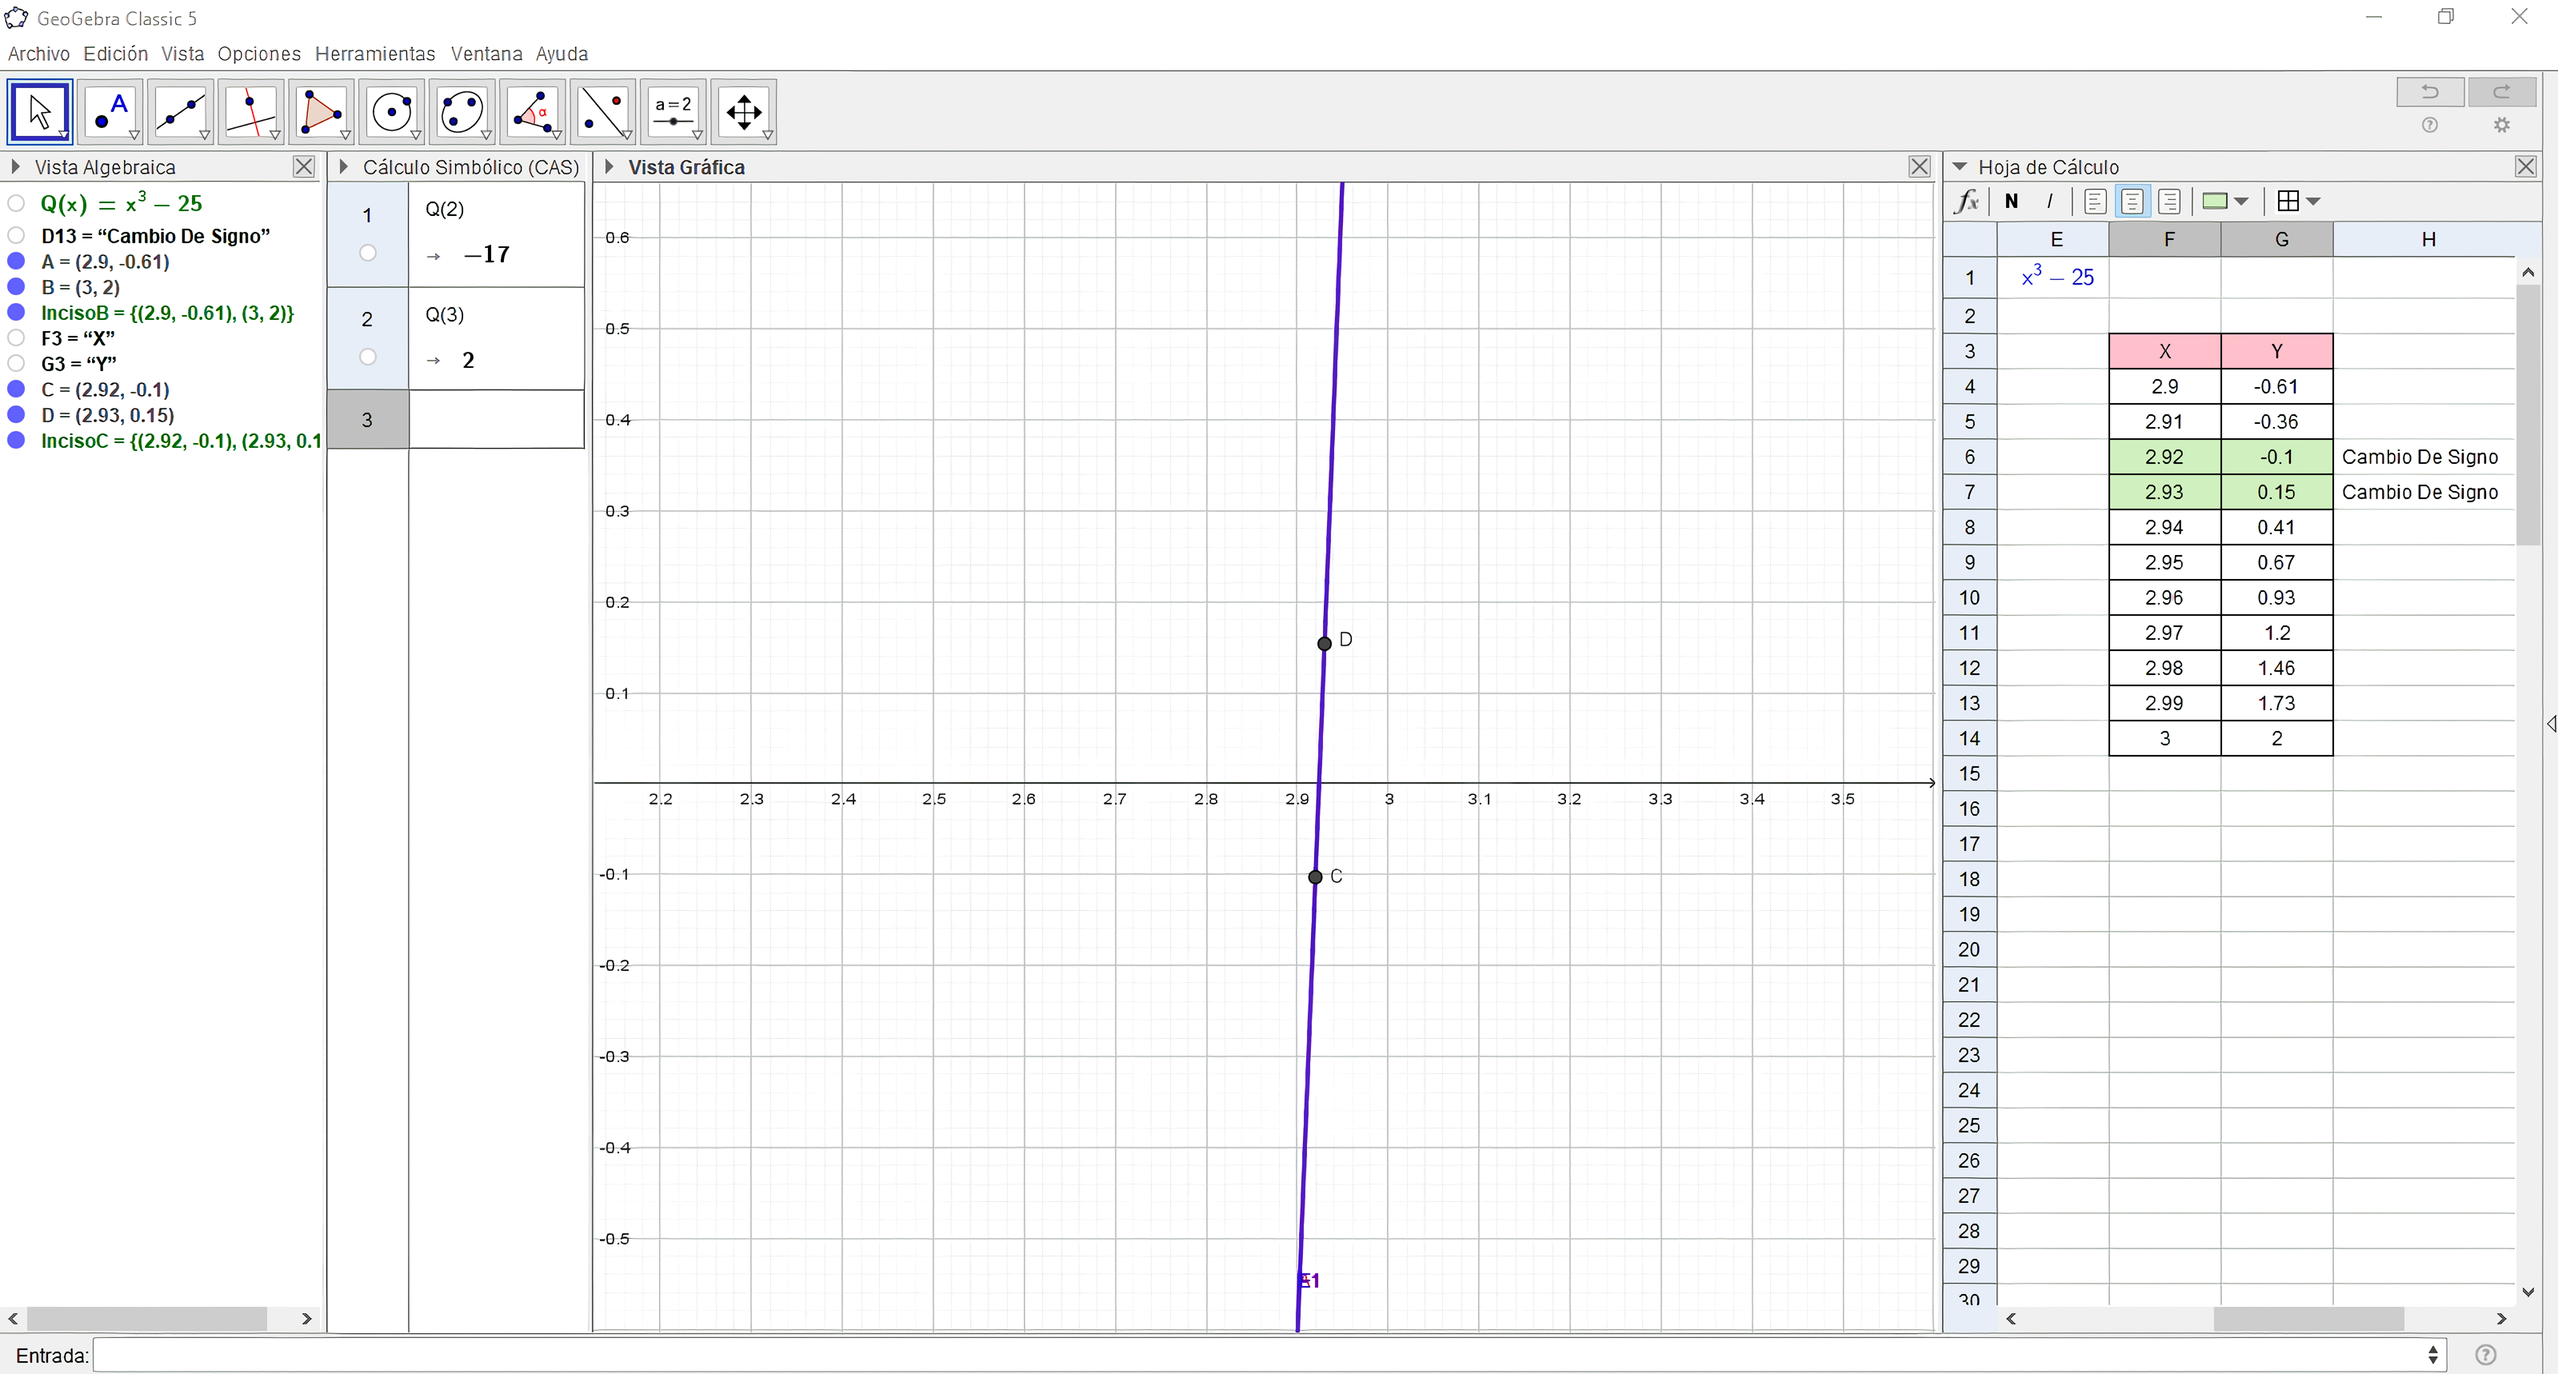2558x1374 pixels.
Task: Select the Slider tool
Action: point(673,111)
